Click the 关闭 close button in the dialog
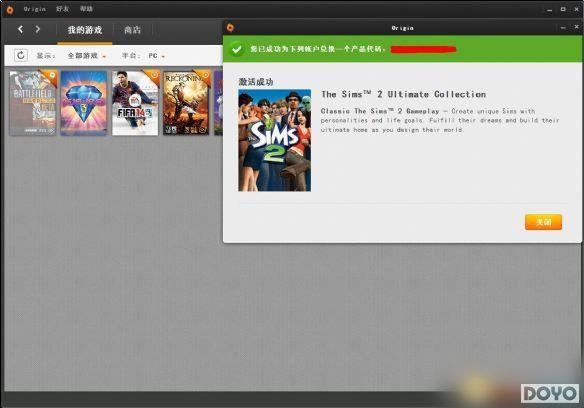 click(543, 222)
